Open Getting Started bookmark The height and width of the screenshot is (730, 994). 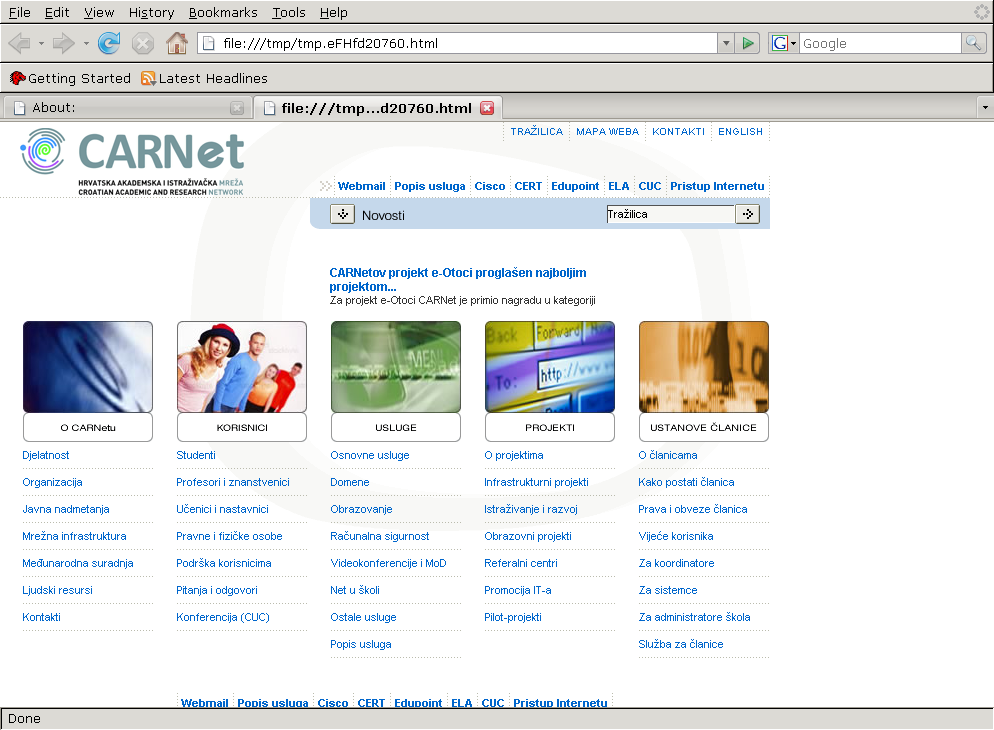(70, 78)
